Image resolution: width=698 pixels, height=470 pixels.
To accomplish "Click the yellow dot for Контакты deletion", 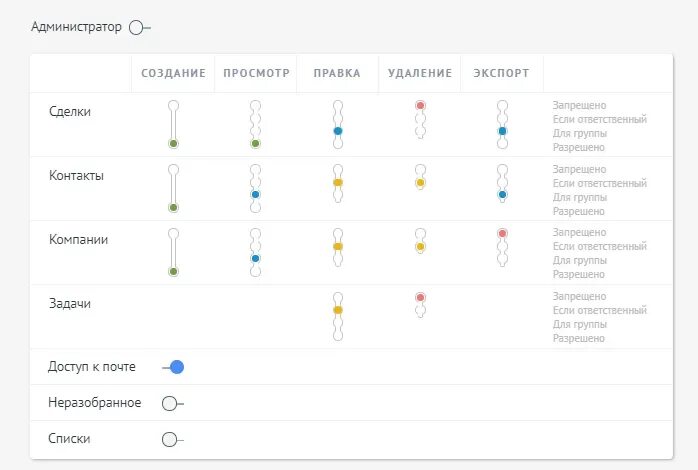I will 420,183.
